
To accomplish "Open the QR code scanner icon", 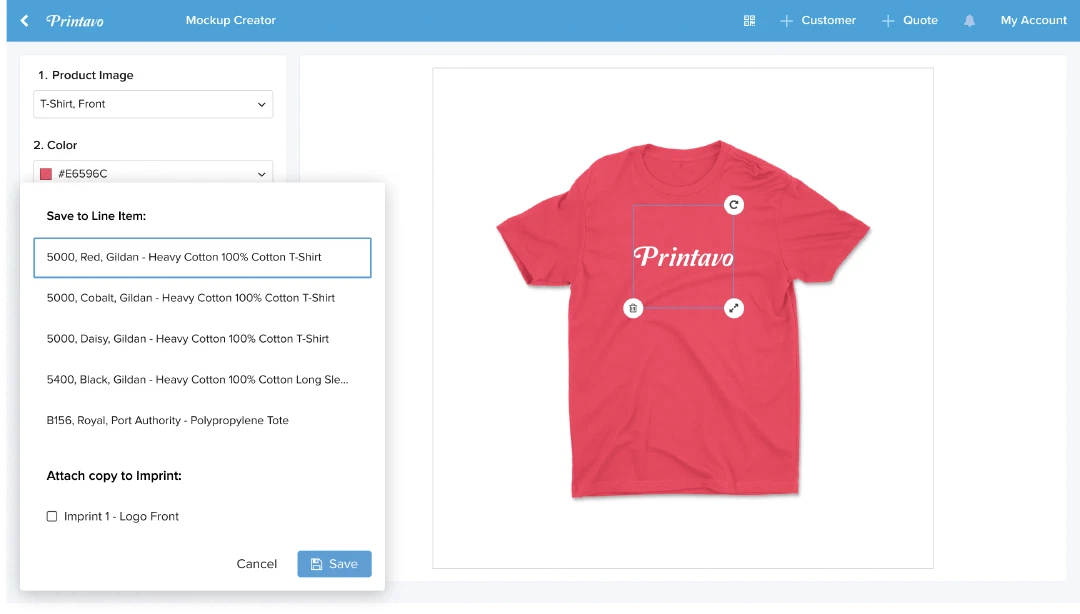I will tap(749, 21).
